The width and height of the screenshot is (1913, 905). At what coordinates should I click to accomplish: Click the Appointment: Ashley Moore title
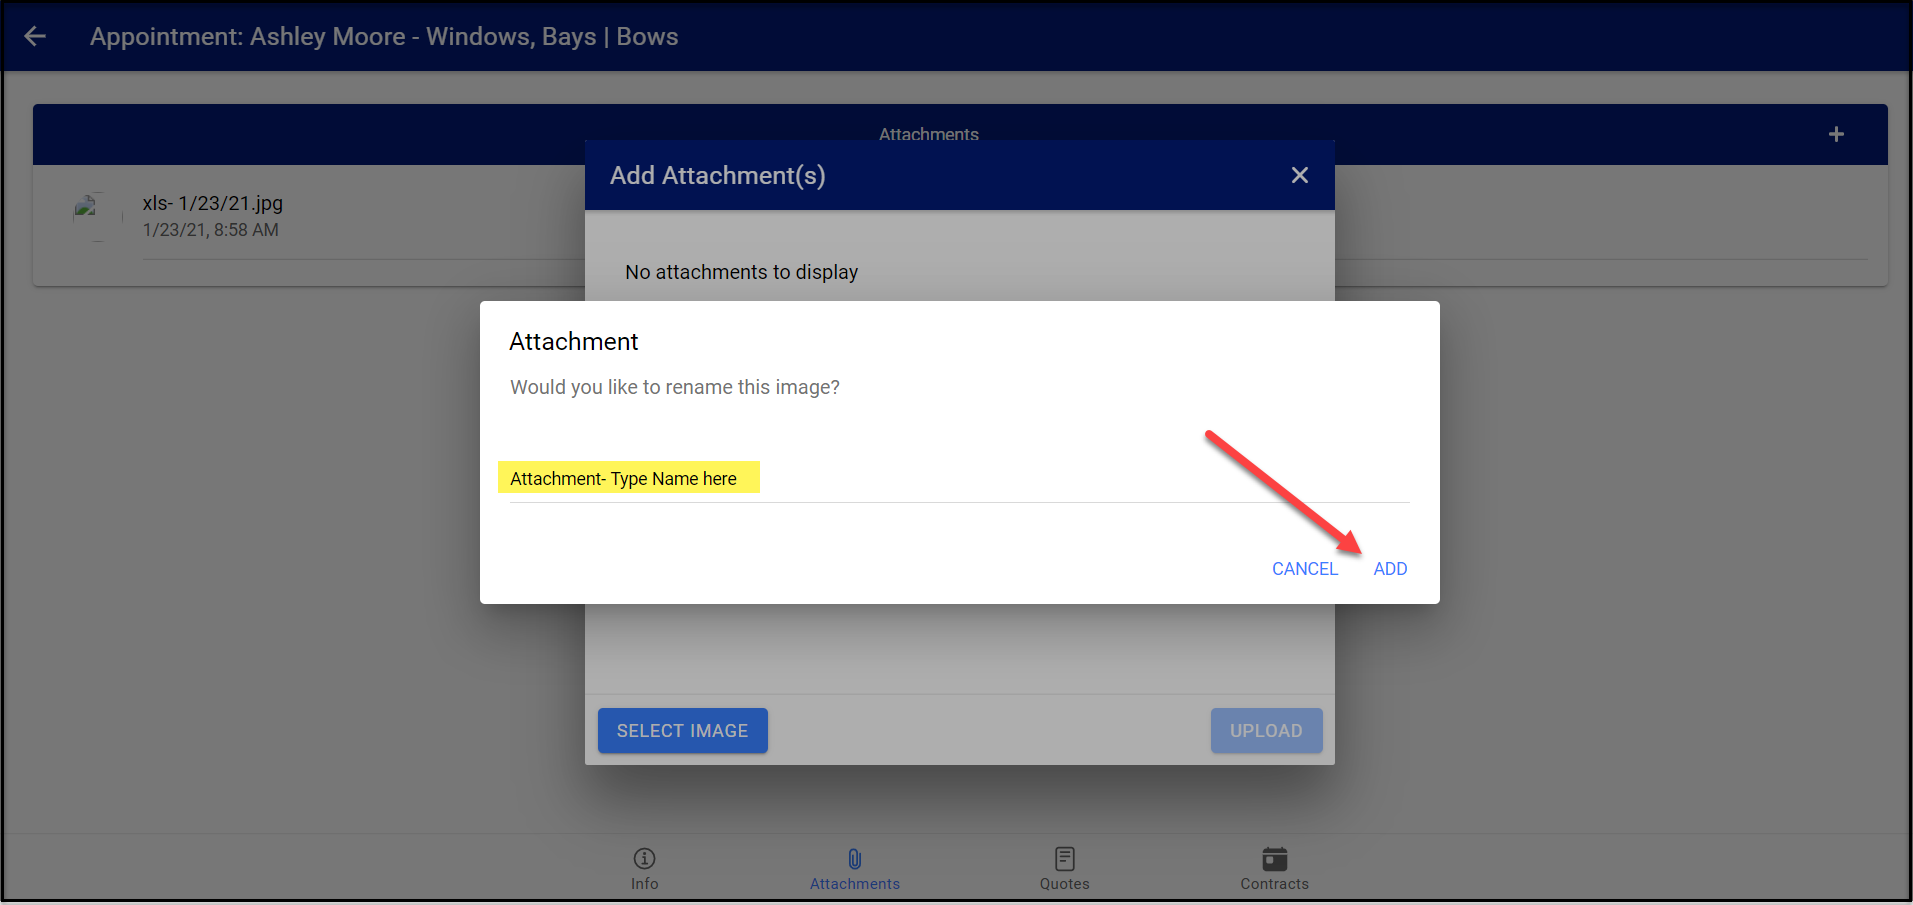point(384,37)
